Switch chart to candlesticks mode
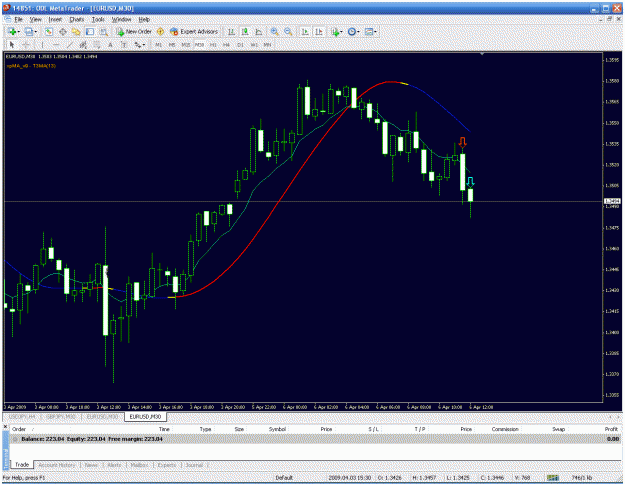The height and width of the screenshot is (484, 625). coord(244,31)
